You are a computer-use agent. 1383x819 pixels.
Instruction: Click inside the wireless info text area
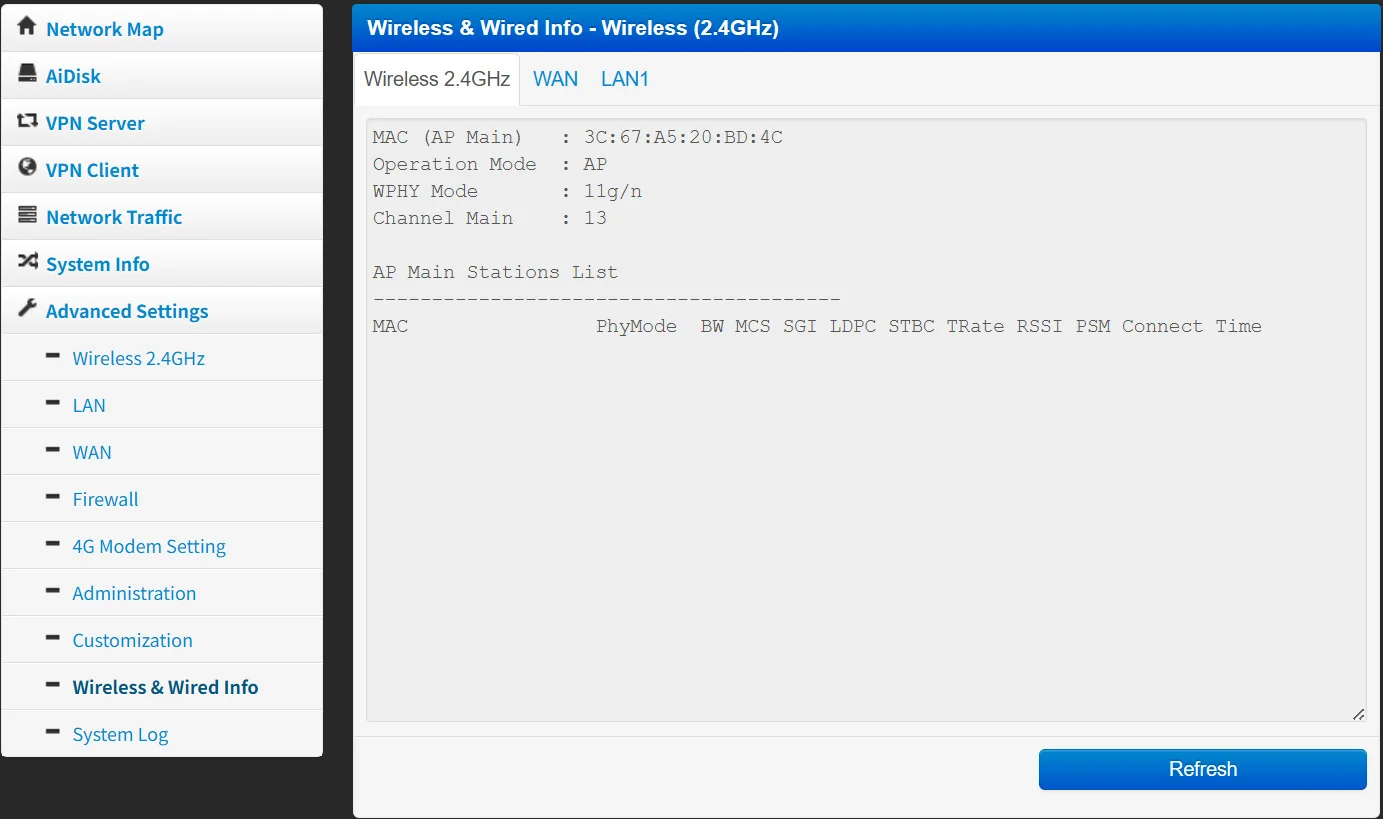(x=866, y=420)
